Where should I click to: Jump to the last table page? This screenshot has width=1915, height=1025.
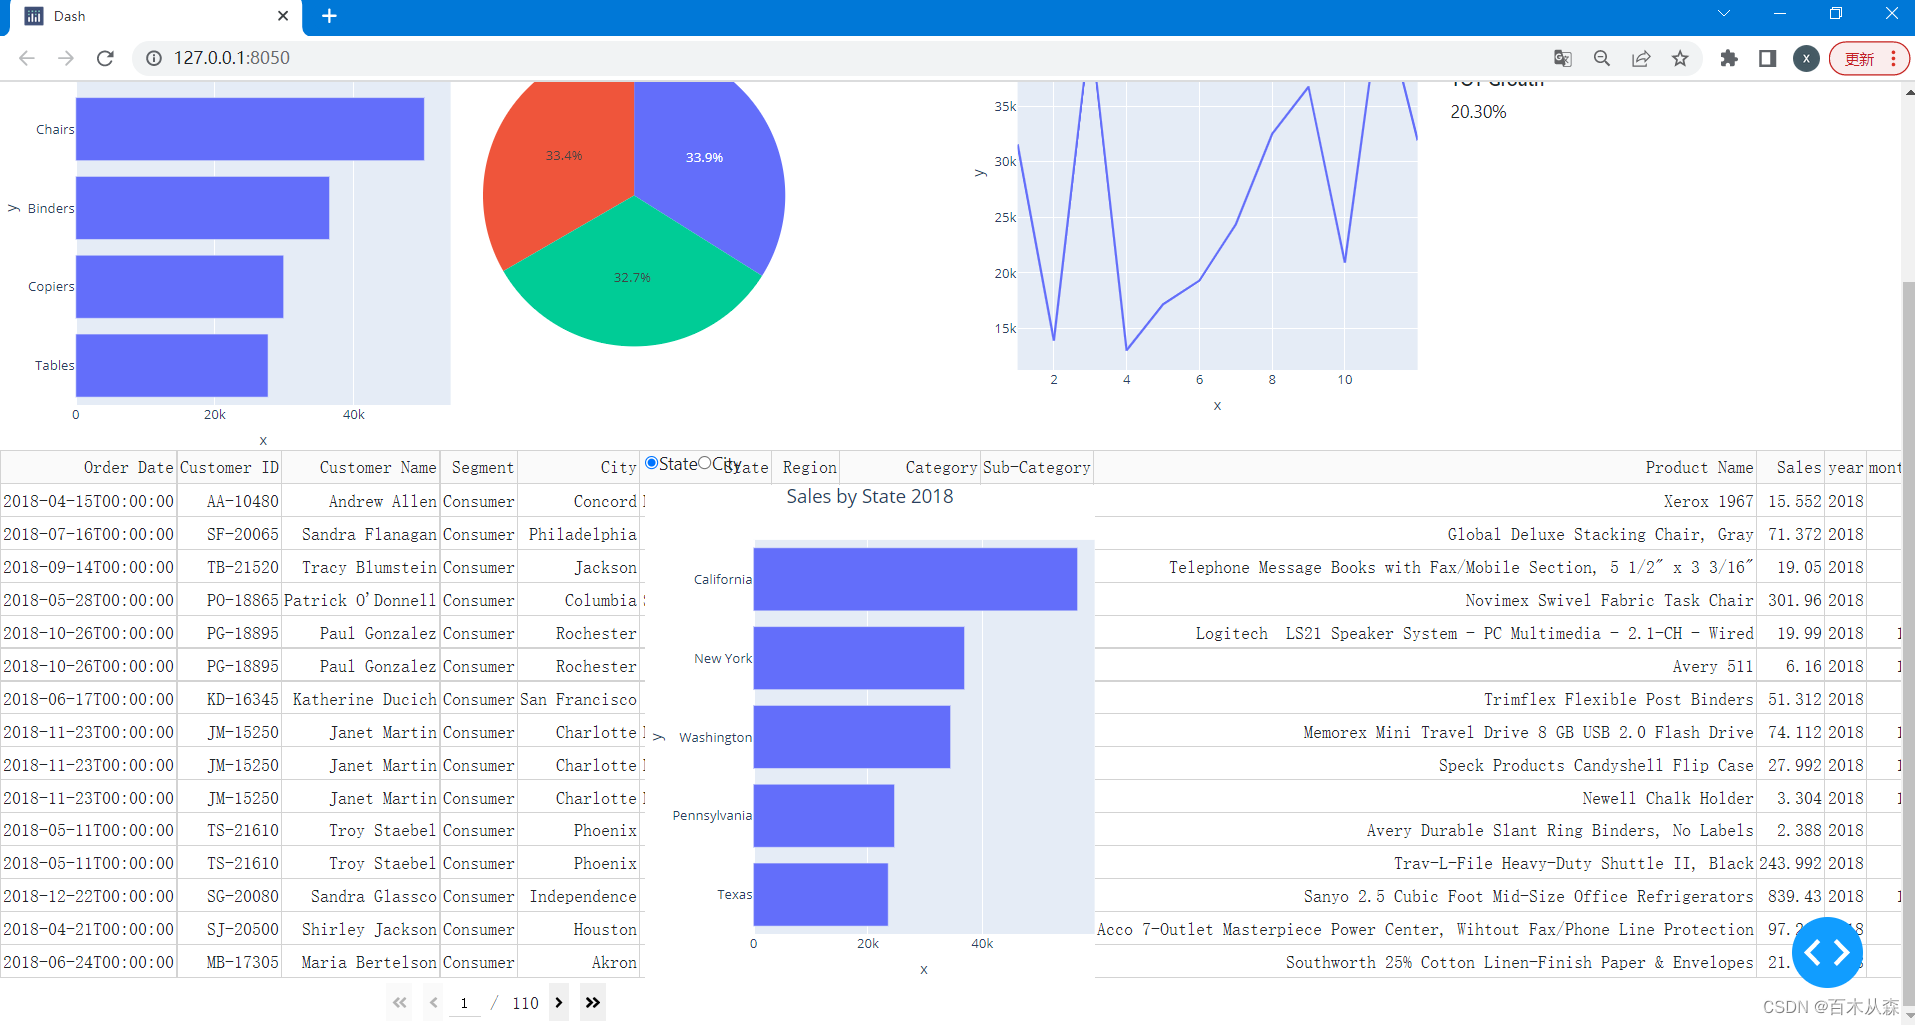click(x=593, y=1002)
